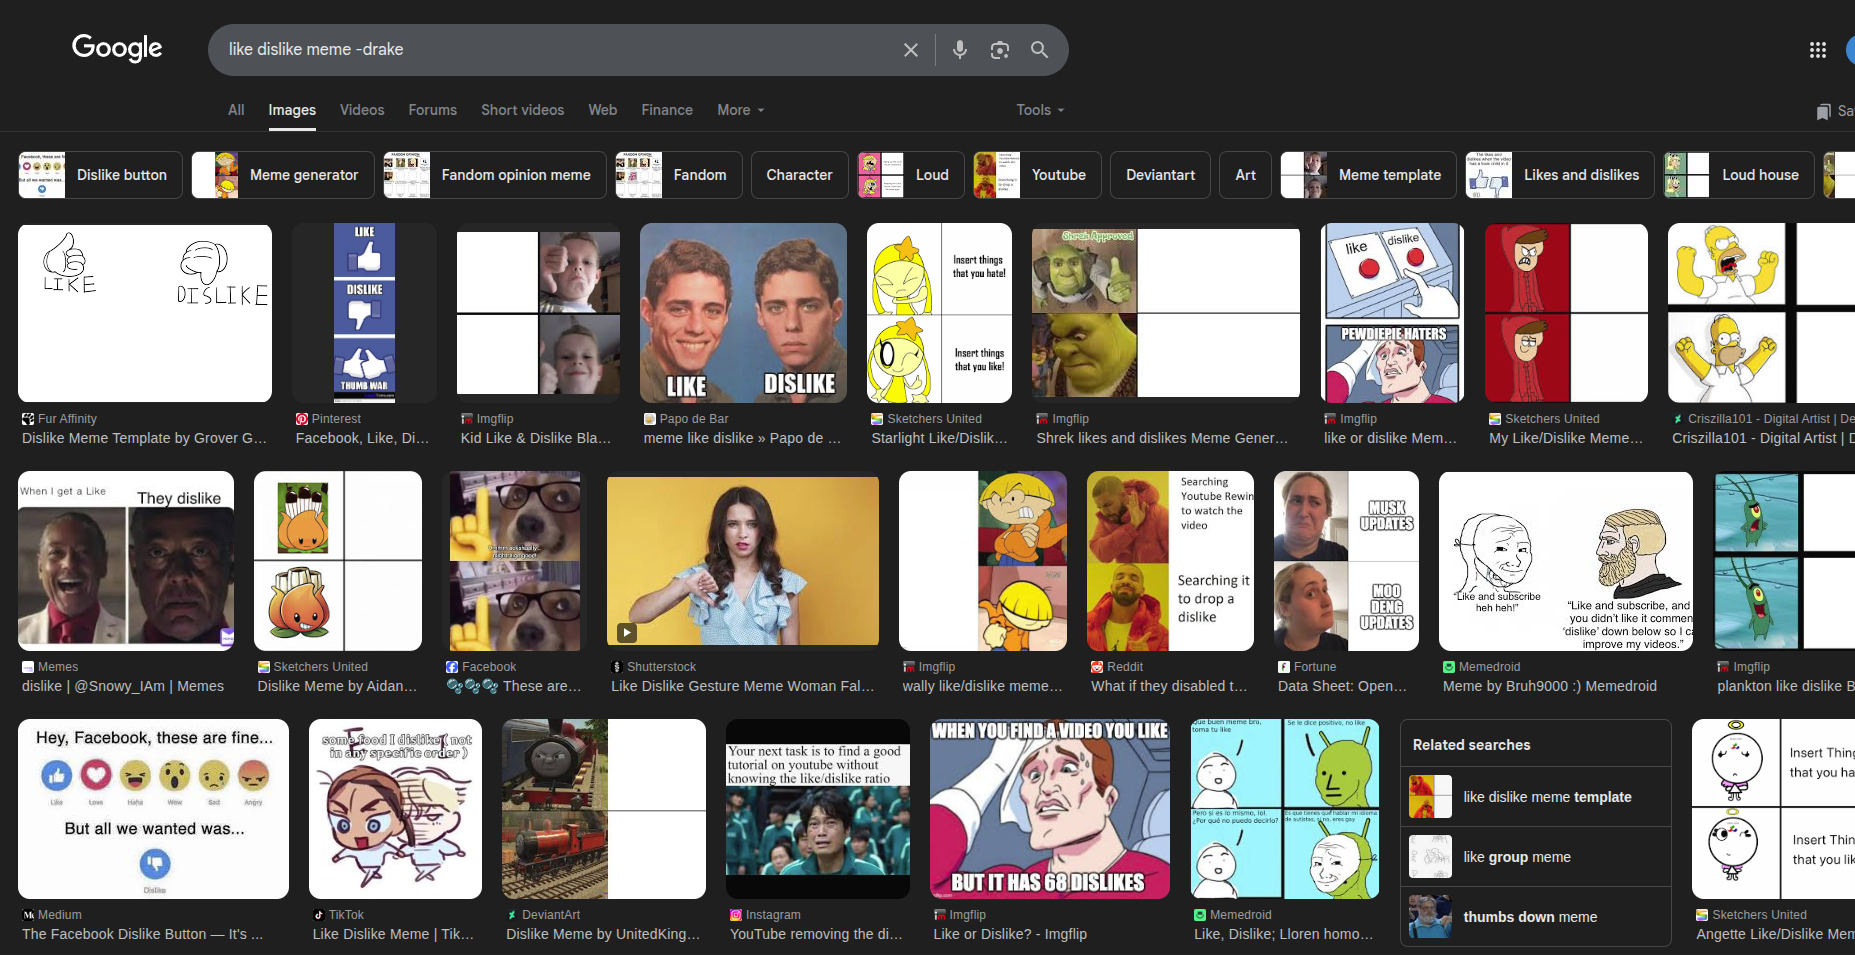The image size is (1855, 955).
Task: Click the Google logo
Action: pyautogui.click(x=117, y=48)
